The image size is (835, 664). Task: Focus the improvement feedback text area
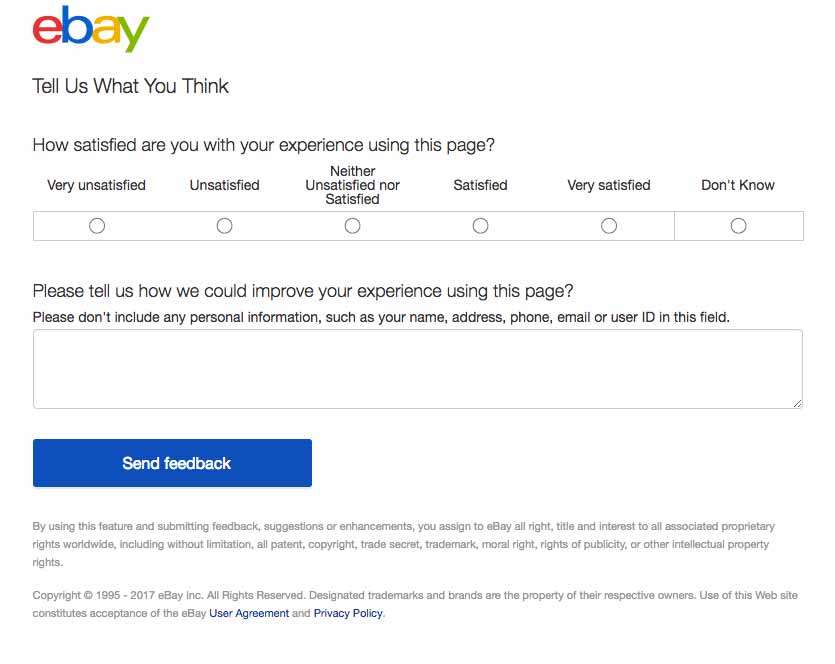418,369
